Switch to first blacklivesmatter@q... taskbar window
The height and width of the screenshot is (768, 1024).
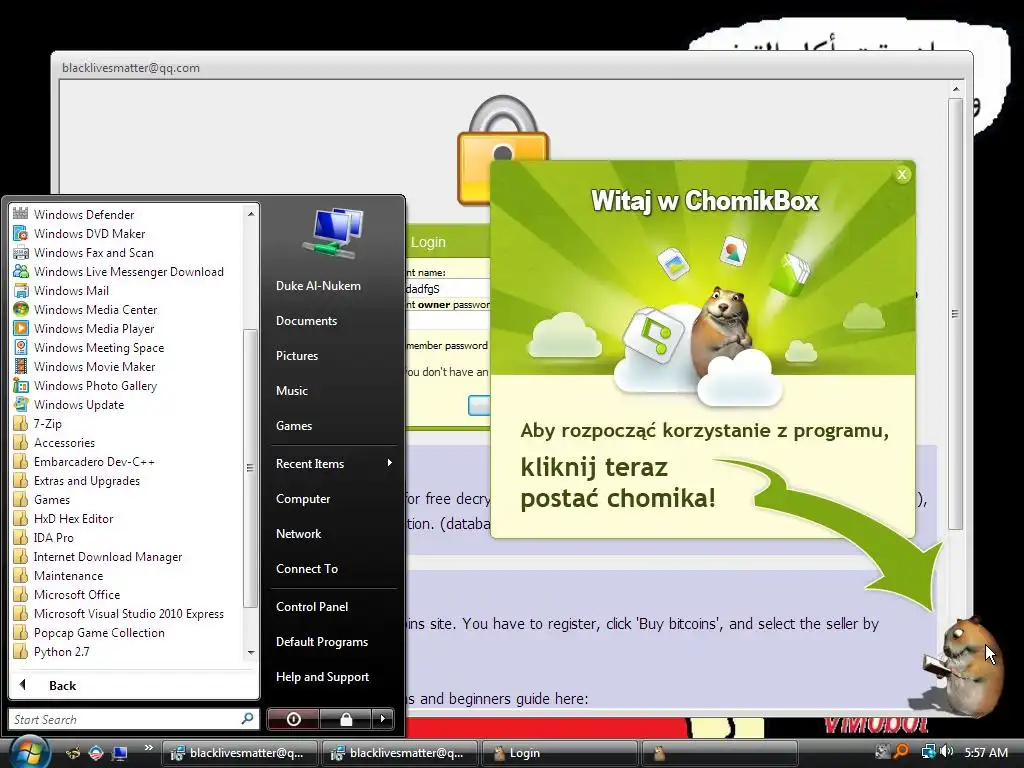[239, 753]
